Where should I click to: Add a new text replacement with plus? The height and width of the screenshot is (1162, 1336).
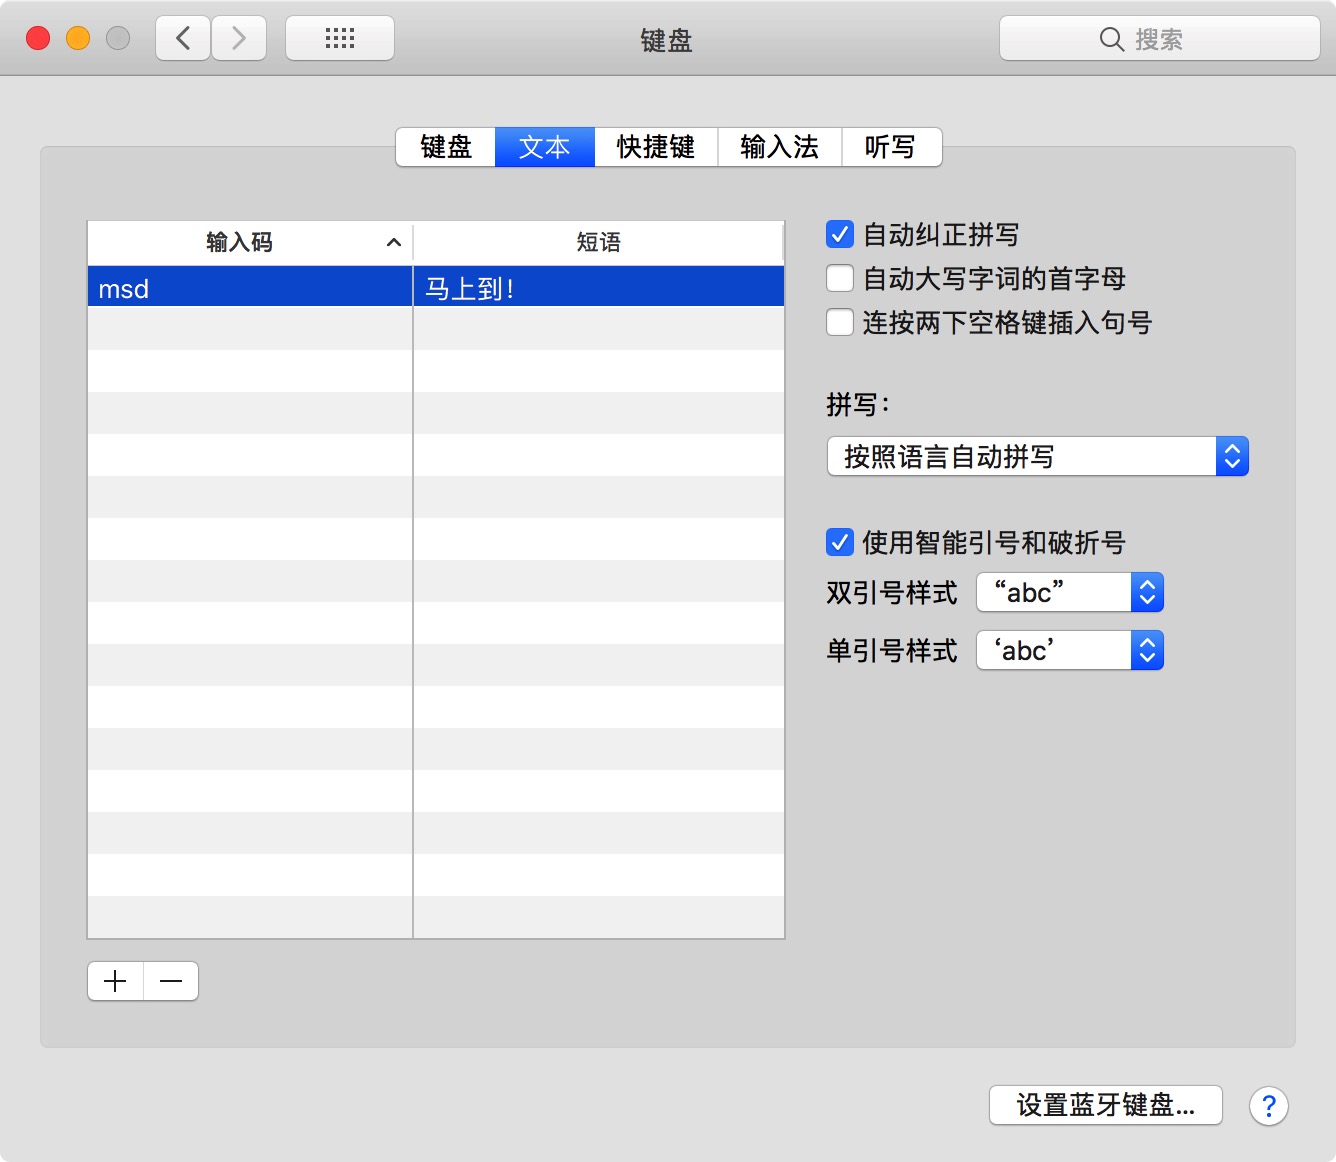tap(116, 981)
